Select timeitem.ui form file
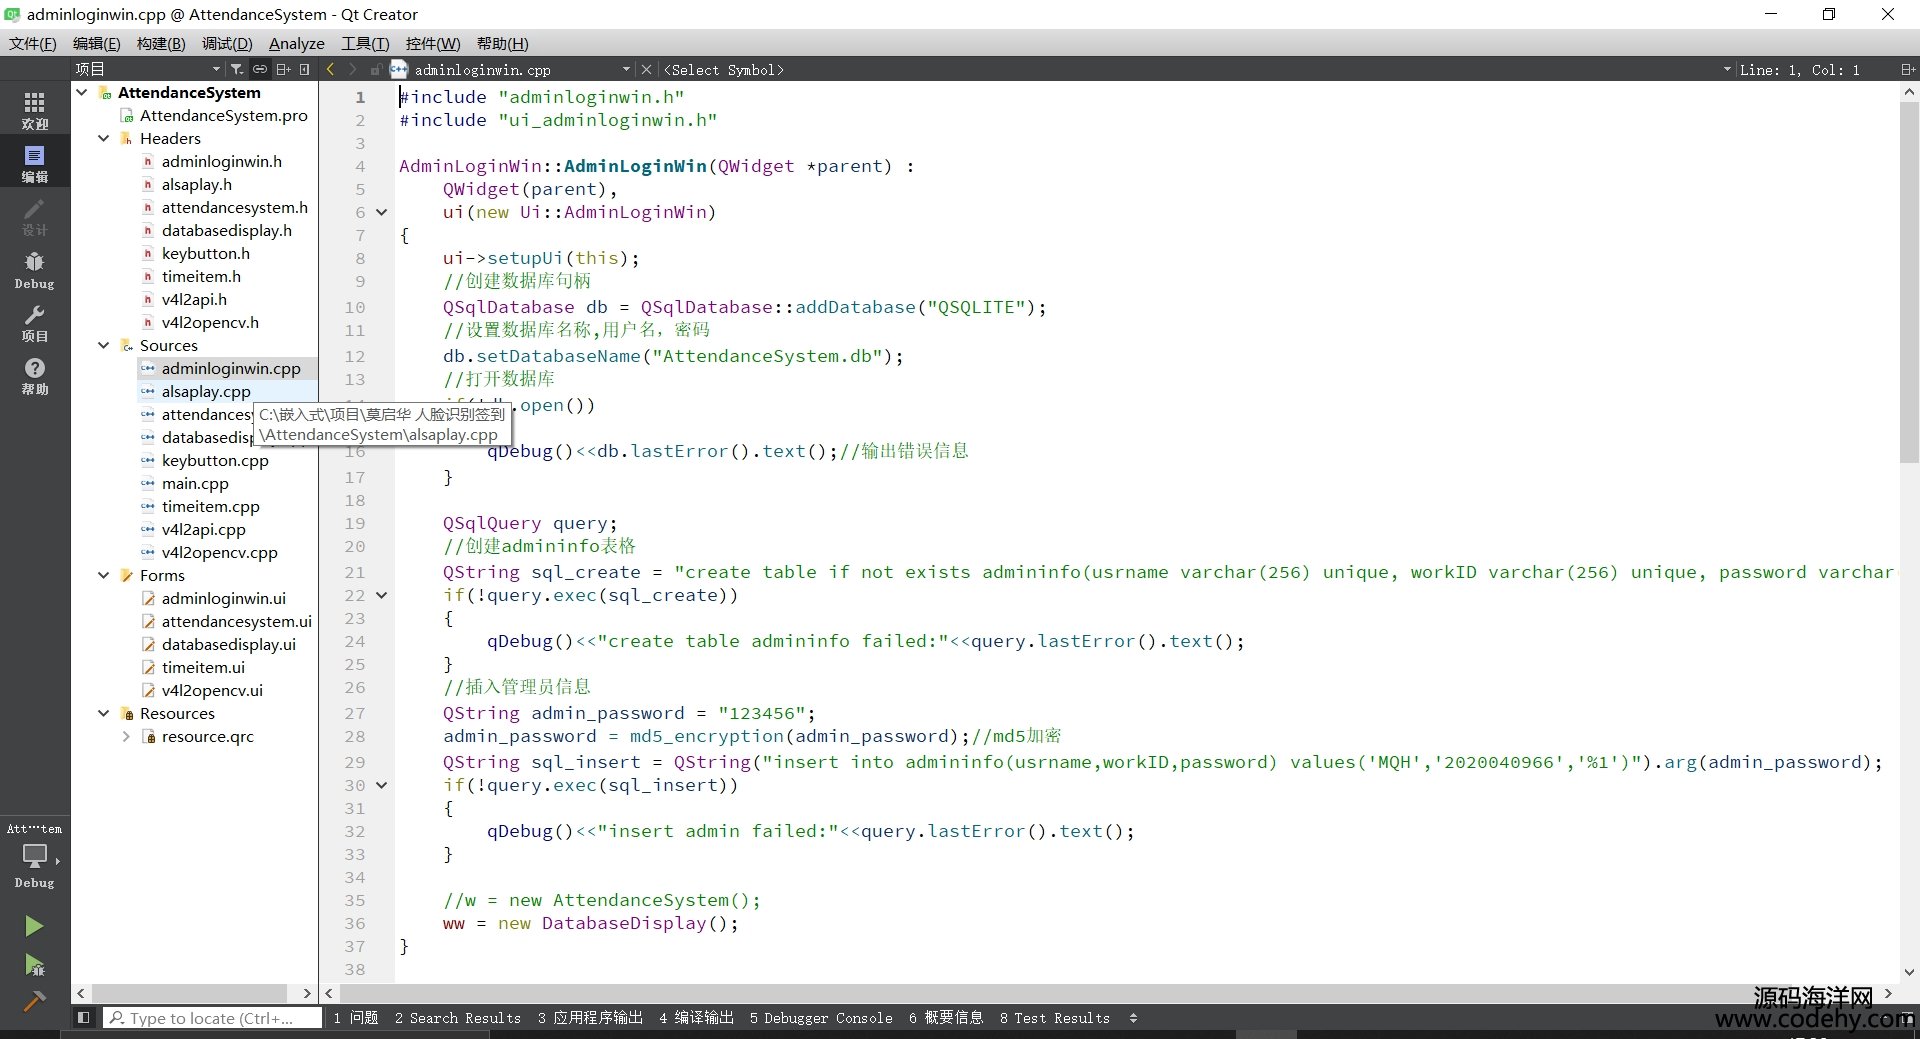The image size is (1920, 1039). (x=203, y=667)
